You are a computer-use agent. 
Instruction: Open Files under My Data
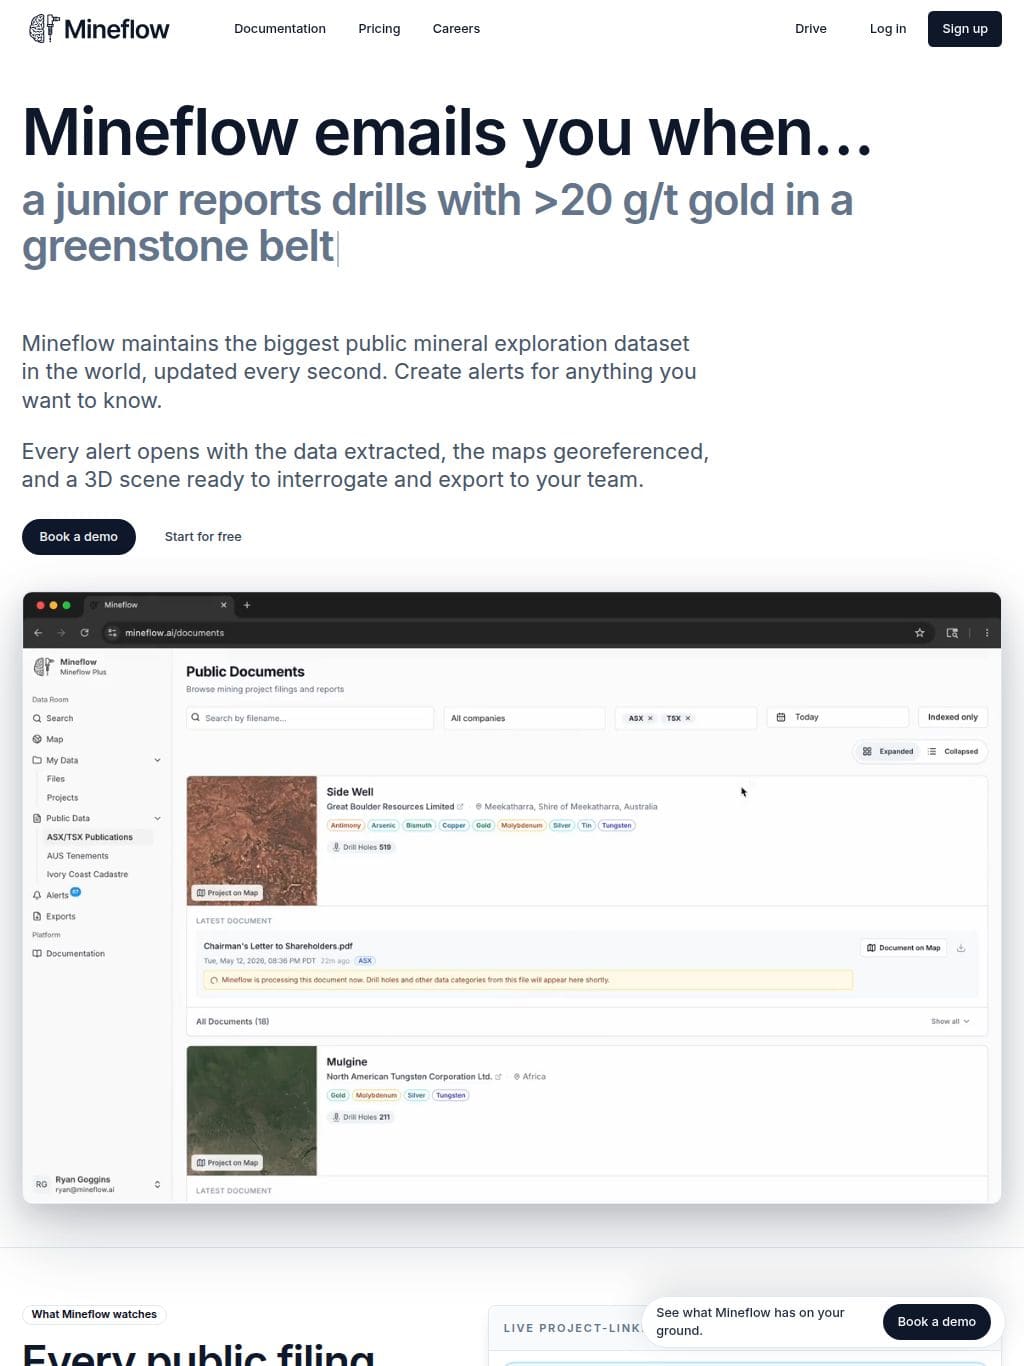tap(56, 779)
